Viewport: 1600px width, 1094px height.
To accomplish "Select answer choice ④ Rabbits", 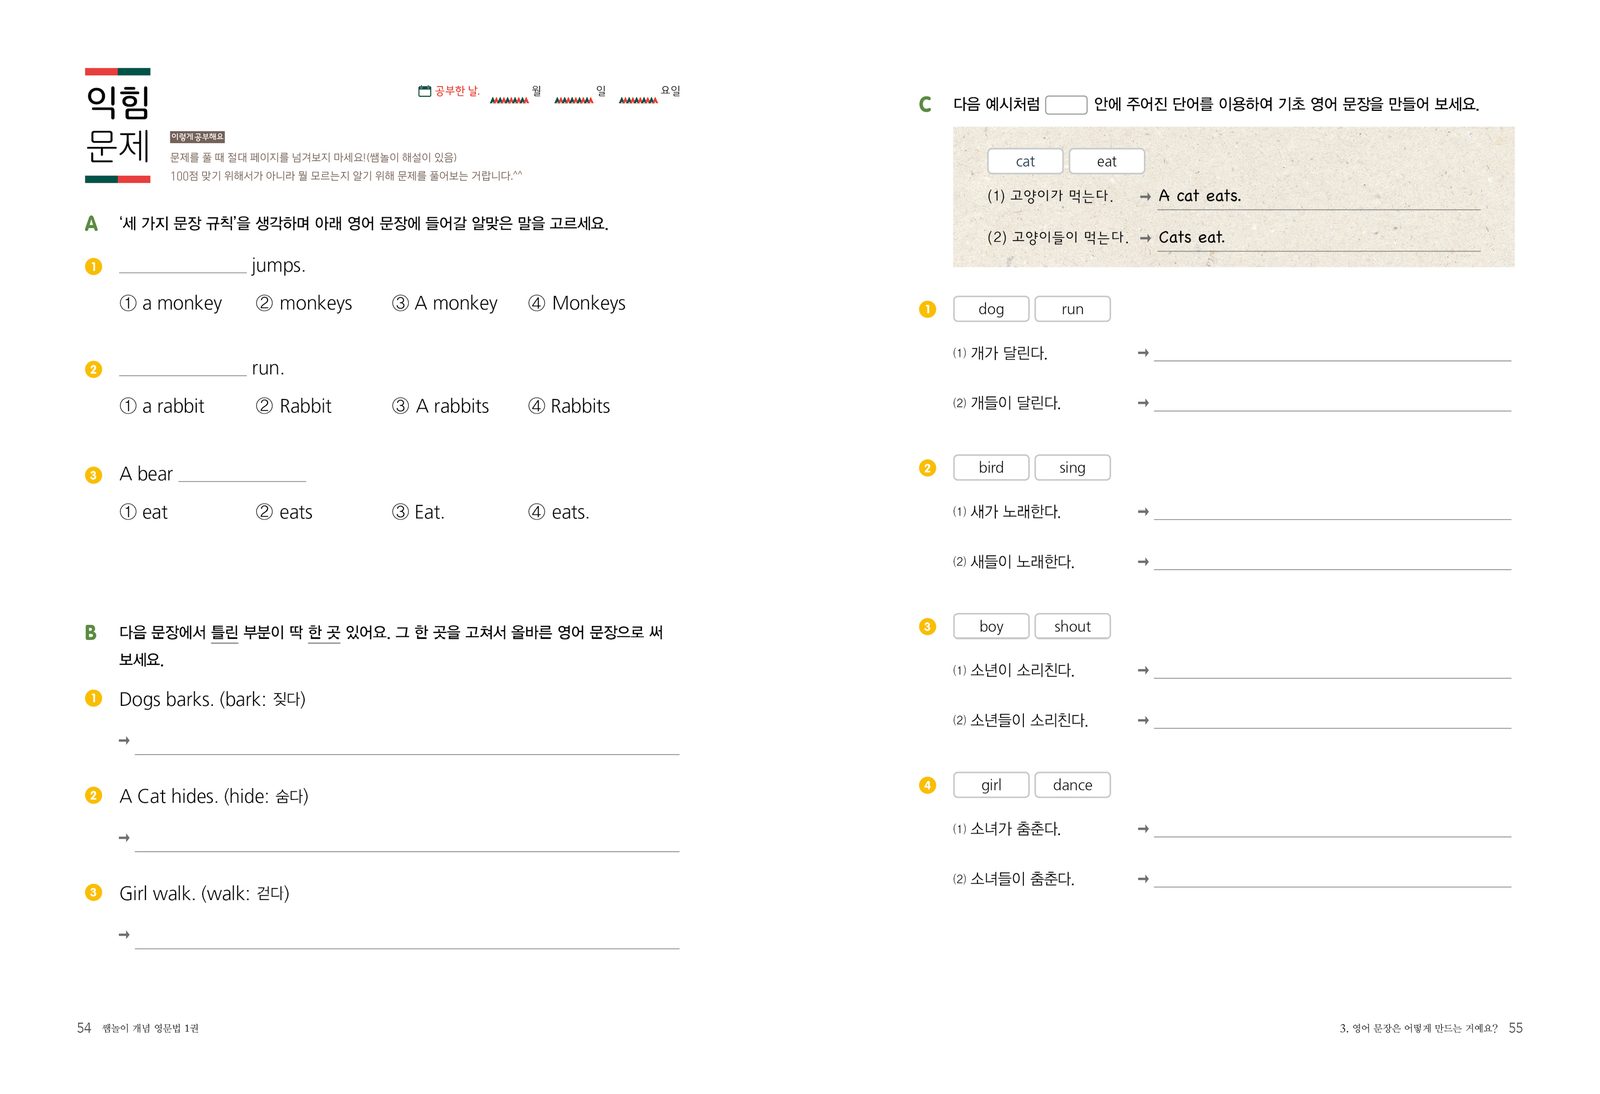I will (569, 406).
